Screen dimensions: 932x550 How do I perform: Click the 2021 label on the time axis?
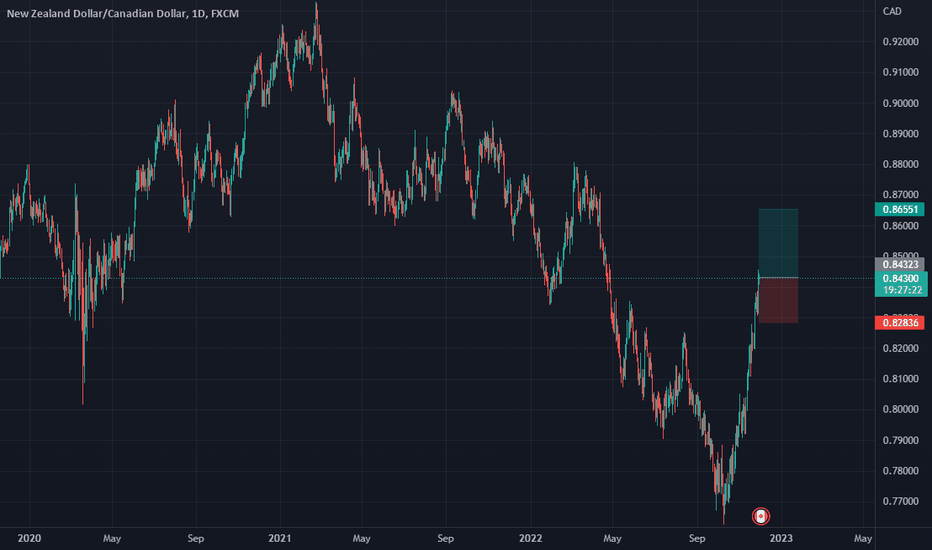click(x=279, y=538)
